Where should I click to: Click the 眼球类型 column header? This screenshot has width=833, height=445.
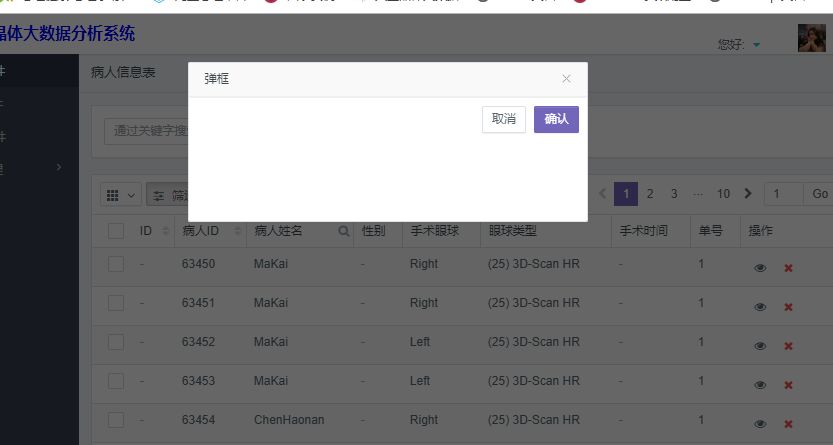(512, 231)
